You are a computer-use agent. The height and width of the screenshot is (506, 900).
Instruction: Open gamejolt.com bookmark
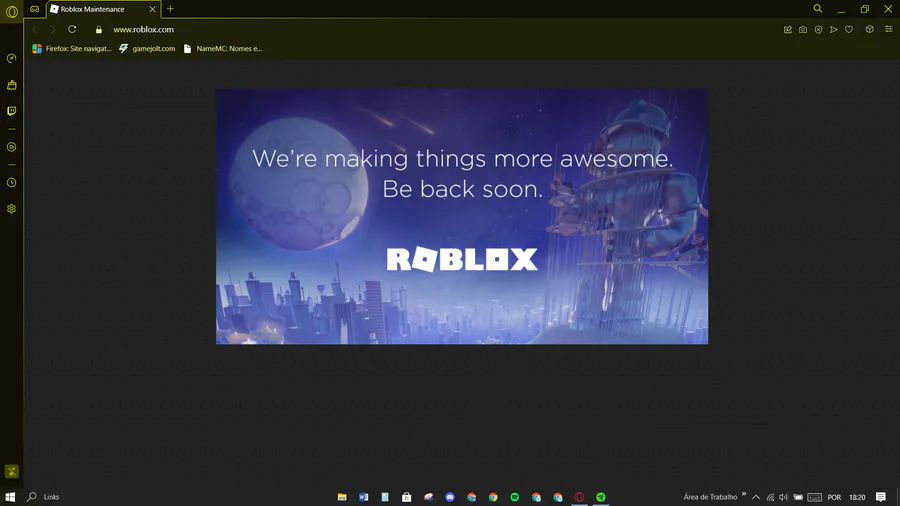147,49
